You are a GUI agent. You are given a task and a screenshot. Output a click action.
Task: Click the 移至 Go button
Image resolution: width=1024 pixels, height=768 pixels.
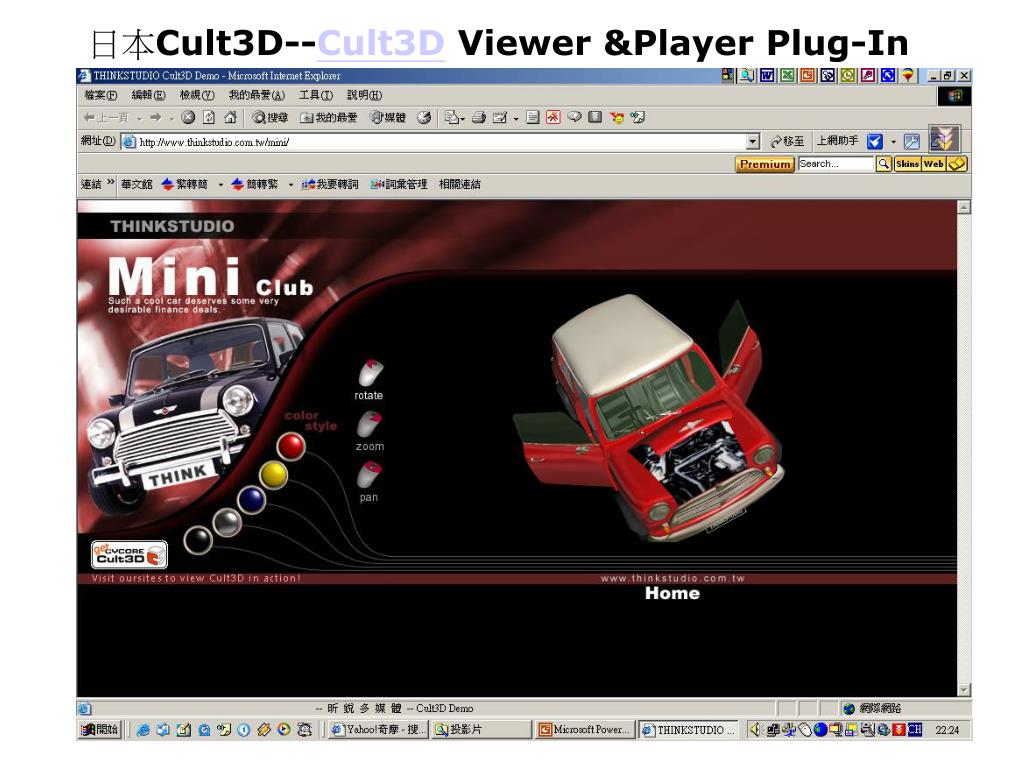tap(787, 142)
